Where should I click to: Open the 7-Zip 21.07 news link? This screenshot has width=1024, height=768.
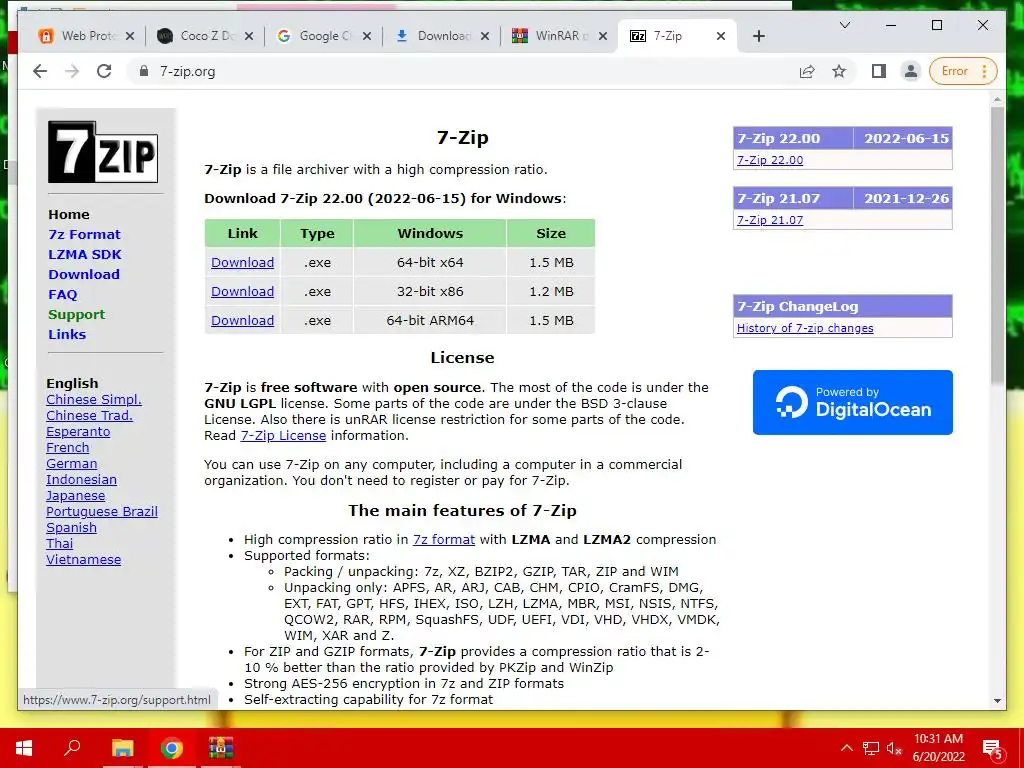[x=770, y=220]
